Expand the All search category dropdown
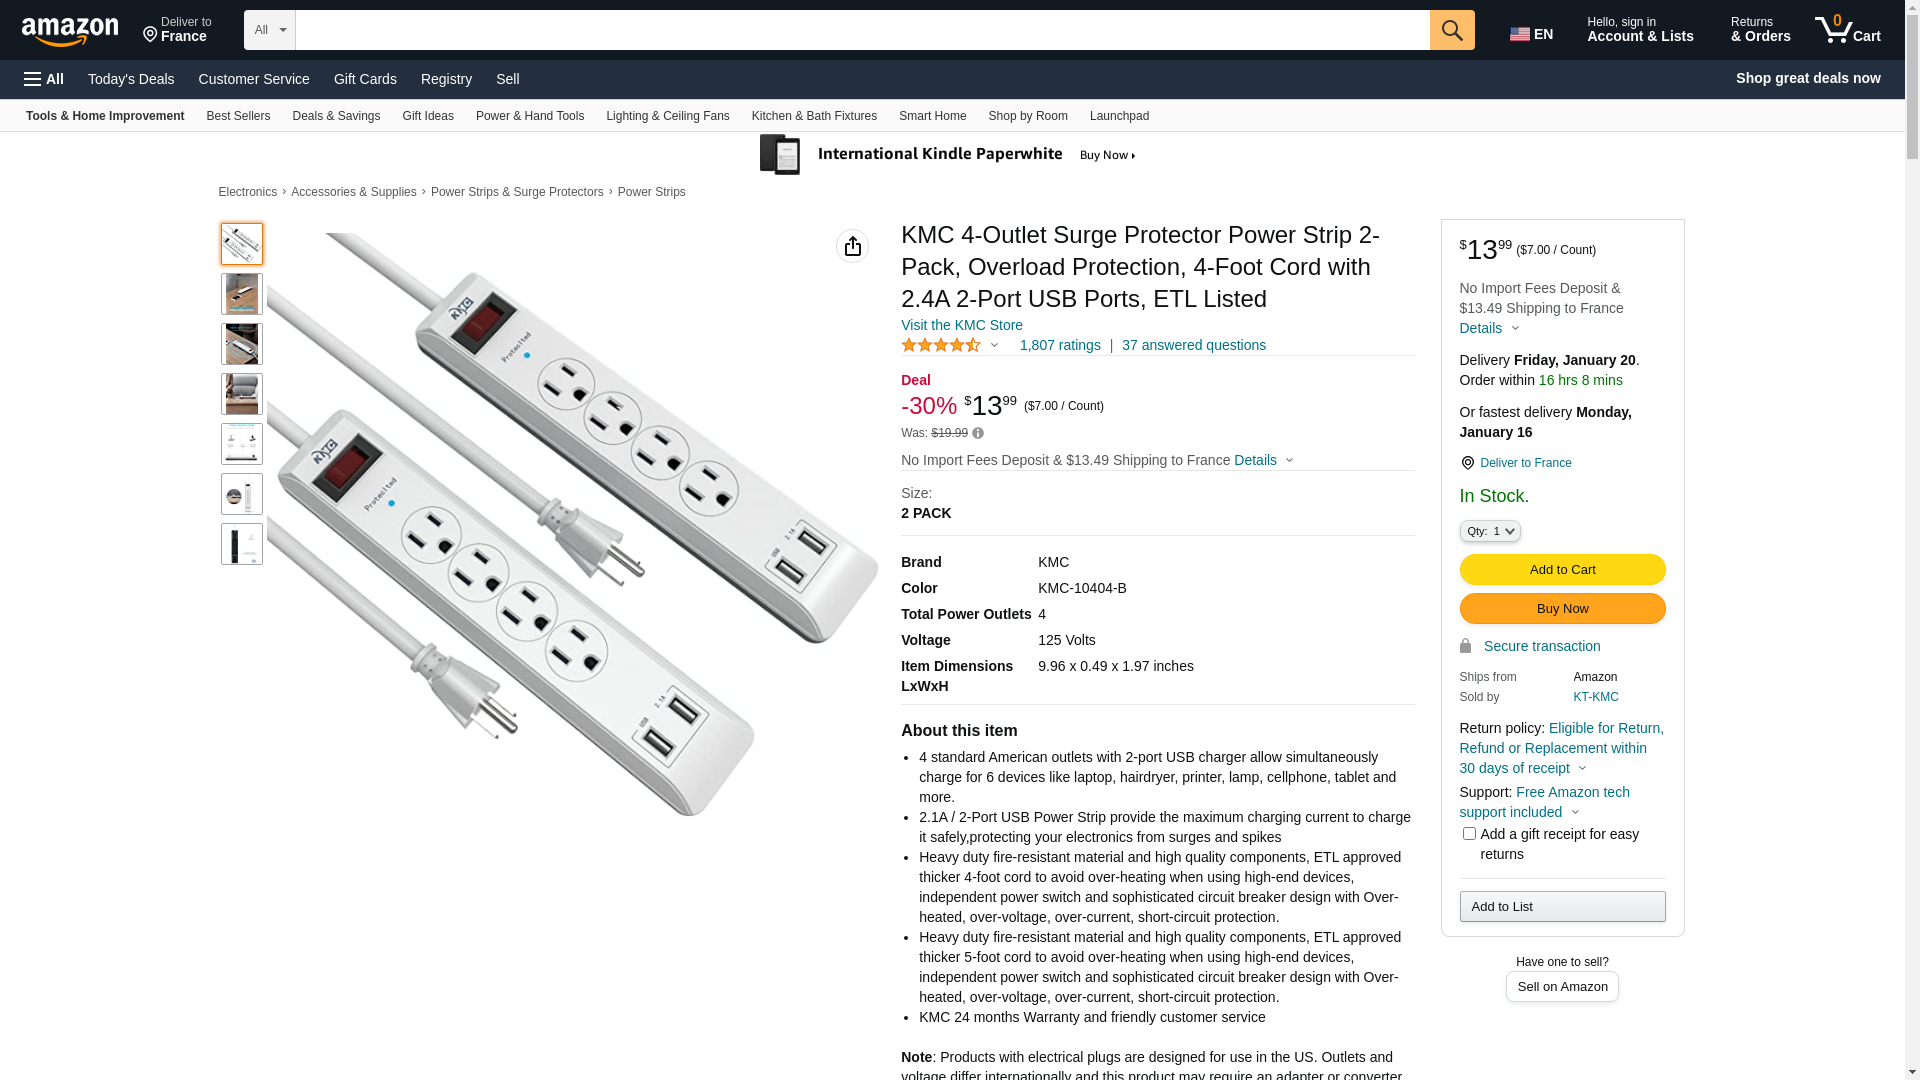Viewport: 1920px width, 1080px height. point(269,30)
